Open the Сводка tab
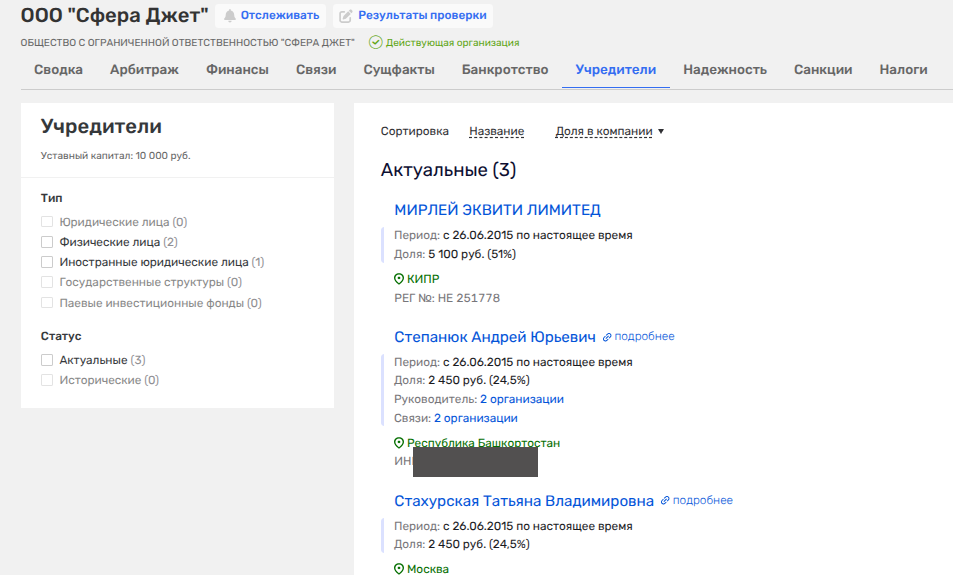This screenshot has height=575, width=953. (58, 70)
